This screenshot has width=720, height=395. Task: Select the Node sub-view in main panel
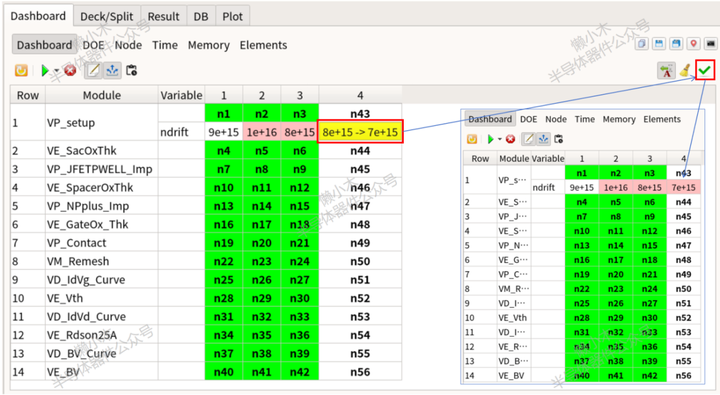(x=128, y=45)
